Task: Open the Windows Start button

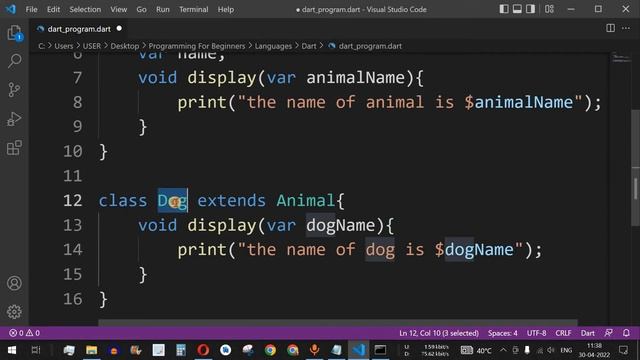Action: (x=12, y=350)
